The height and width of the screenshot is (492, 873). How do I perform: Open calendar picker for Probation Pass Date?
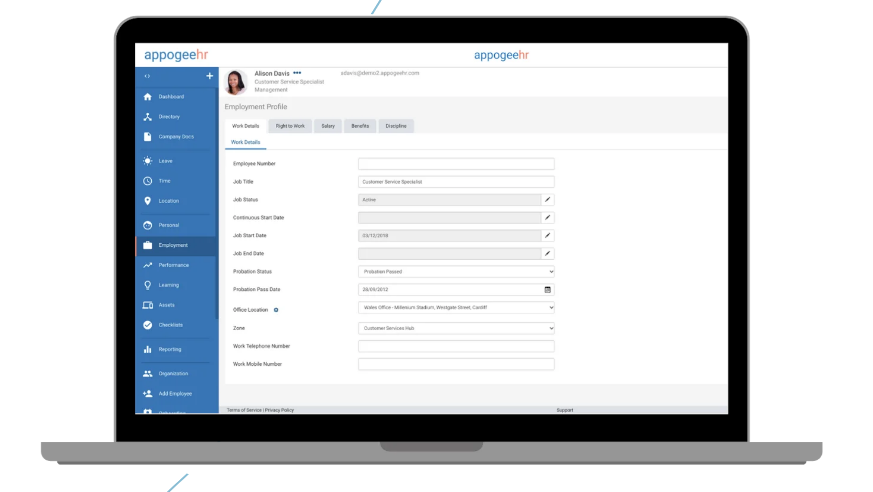[x=548, y=290]
